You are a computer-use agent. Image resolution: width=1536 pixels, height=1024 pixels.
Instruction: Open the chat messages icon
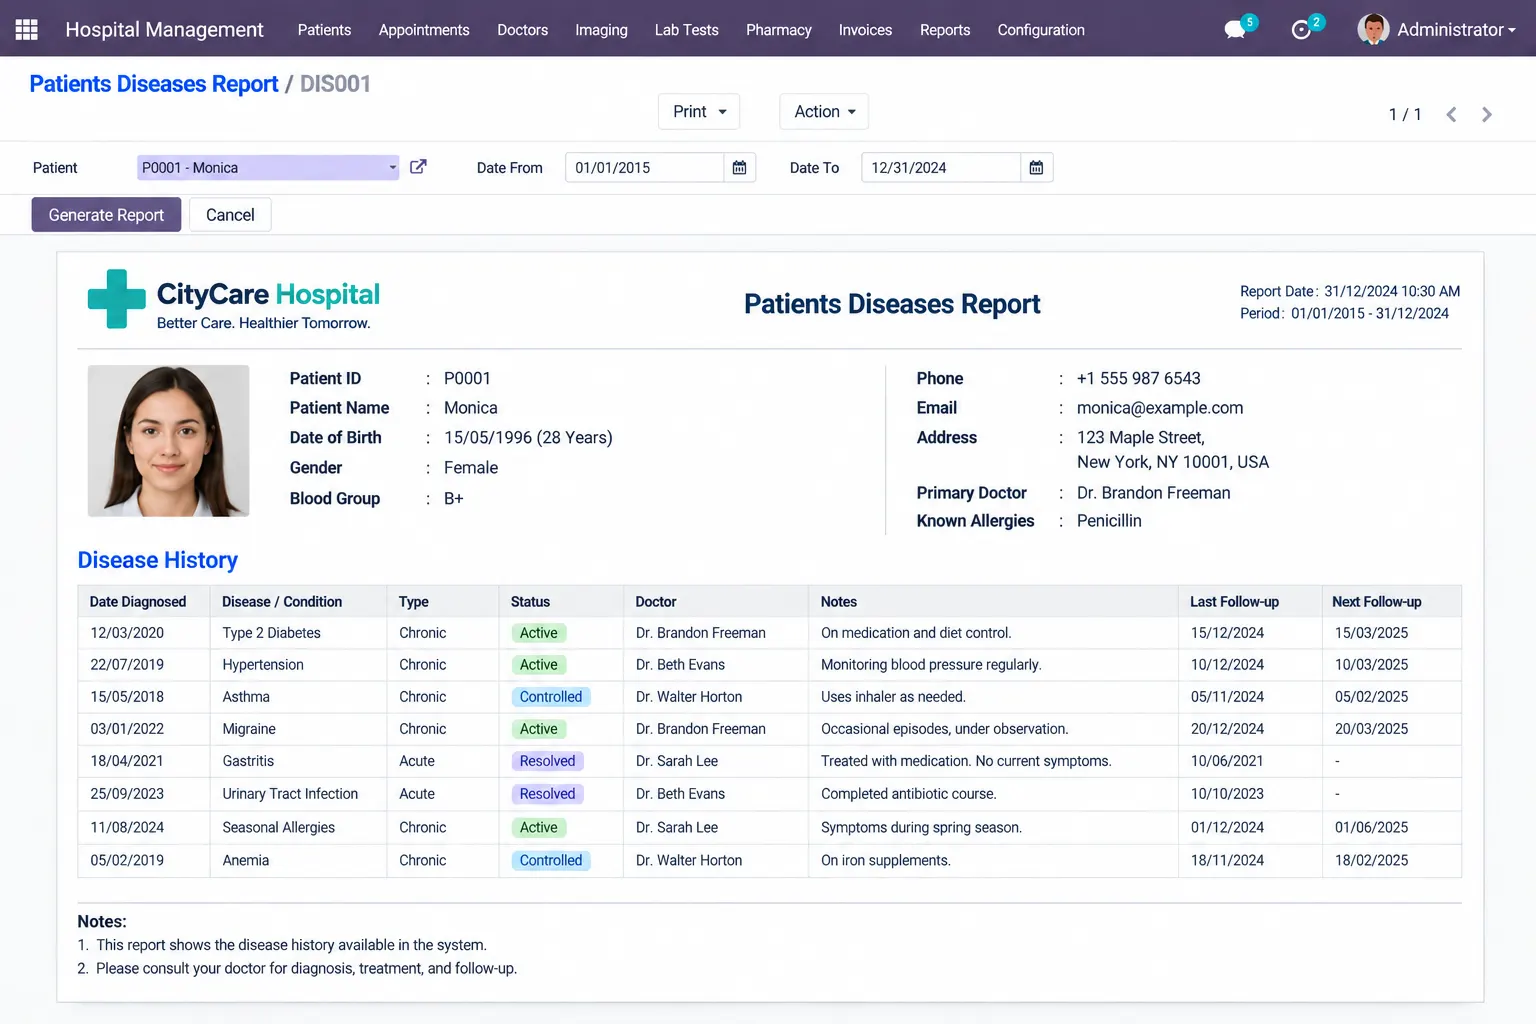pyautogui.click(x=1235, y=30)
